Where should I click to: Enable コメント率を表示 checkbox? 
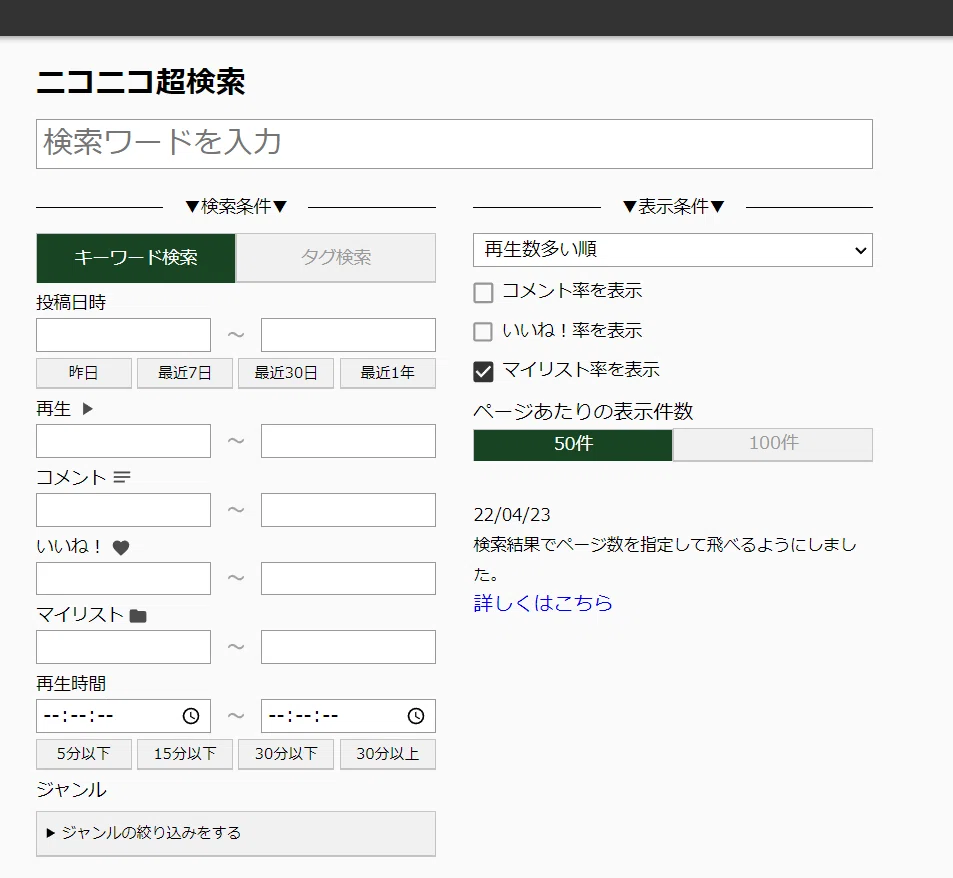[483, 292]
